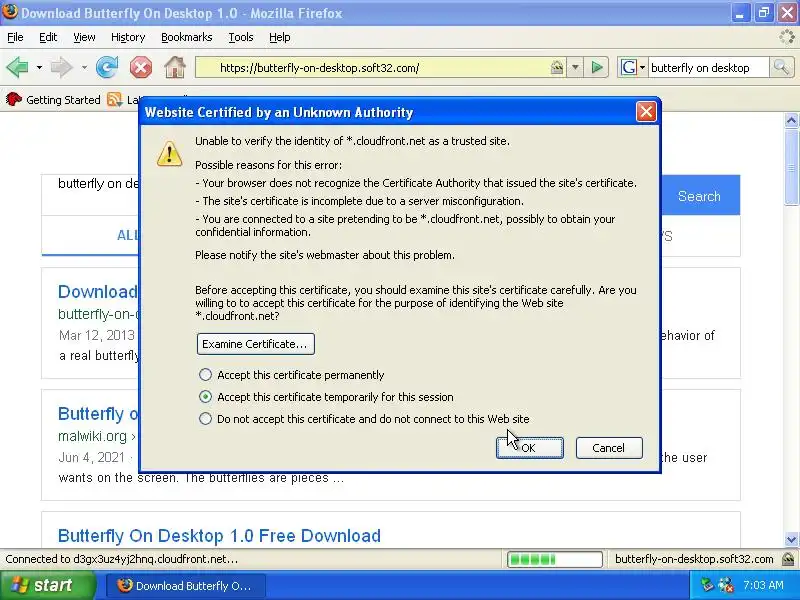The width and height of the screenshot is (800, 600).
Task: Open the search engine selector dropdown arrow
Action: (642, 67)
